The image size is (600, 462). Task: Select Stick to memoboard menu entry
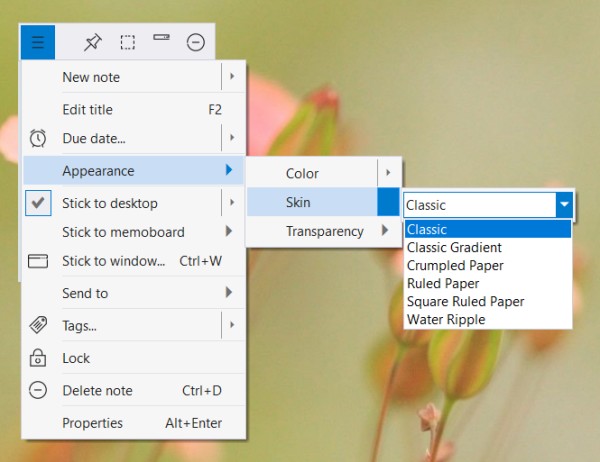pyautogui.click(x=134, y=232)
